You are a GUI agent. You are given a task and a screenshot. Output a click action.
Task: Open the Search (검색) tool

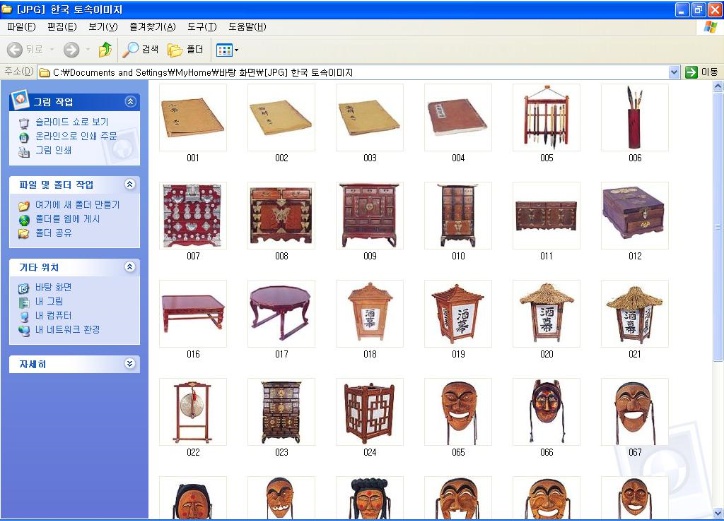(x=140, y=49)
